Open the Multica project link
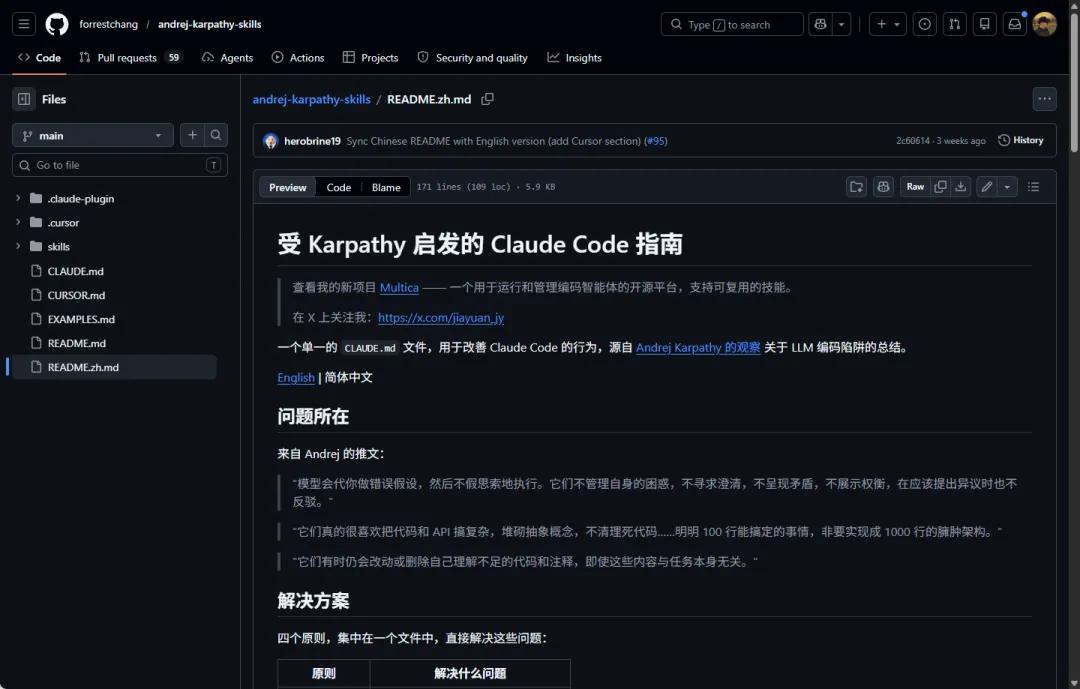 (399, 288)
